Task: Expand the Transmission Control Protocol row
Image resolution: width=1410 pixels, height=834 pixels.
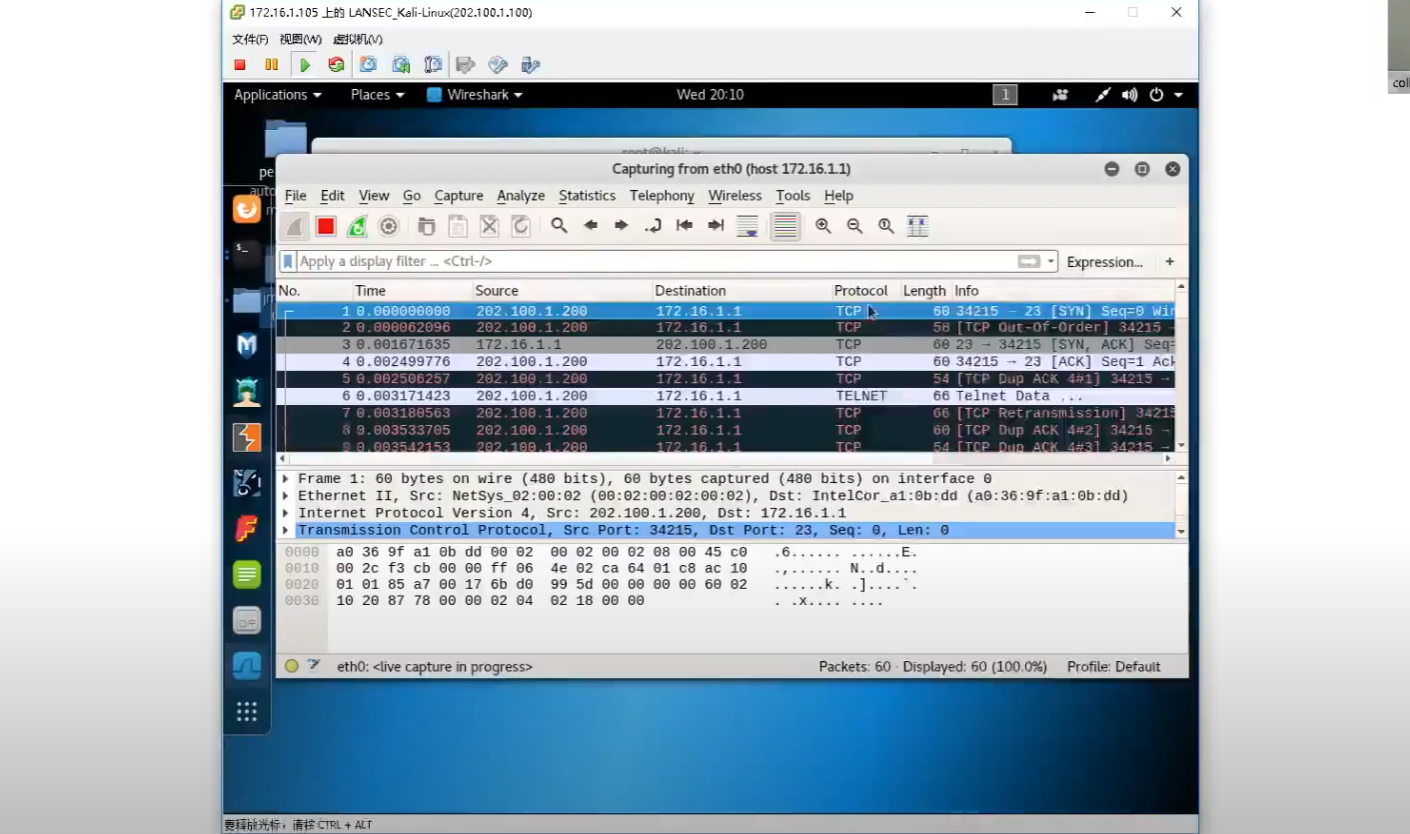Action: (286, 530)
